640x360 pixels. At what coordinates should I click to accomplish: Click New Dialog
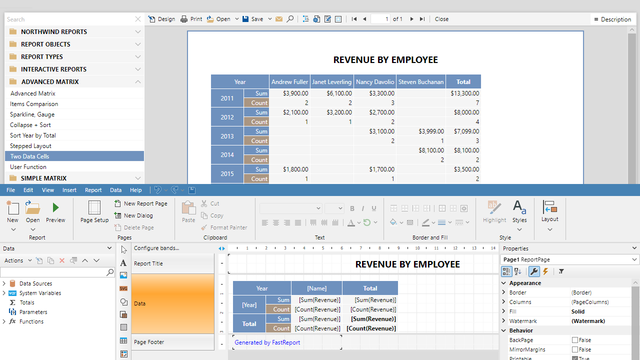click(133, 216)
